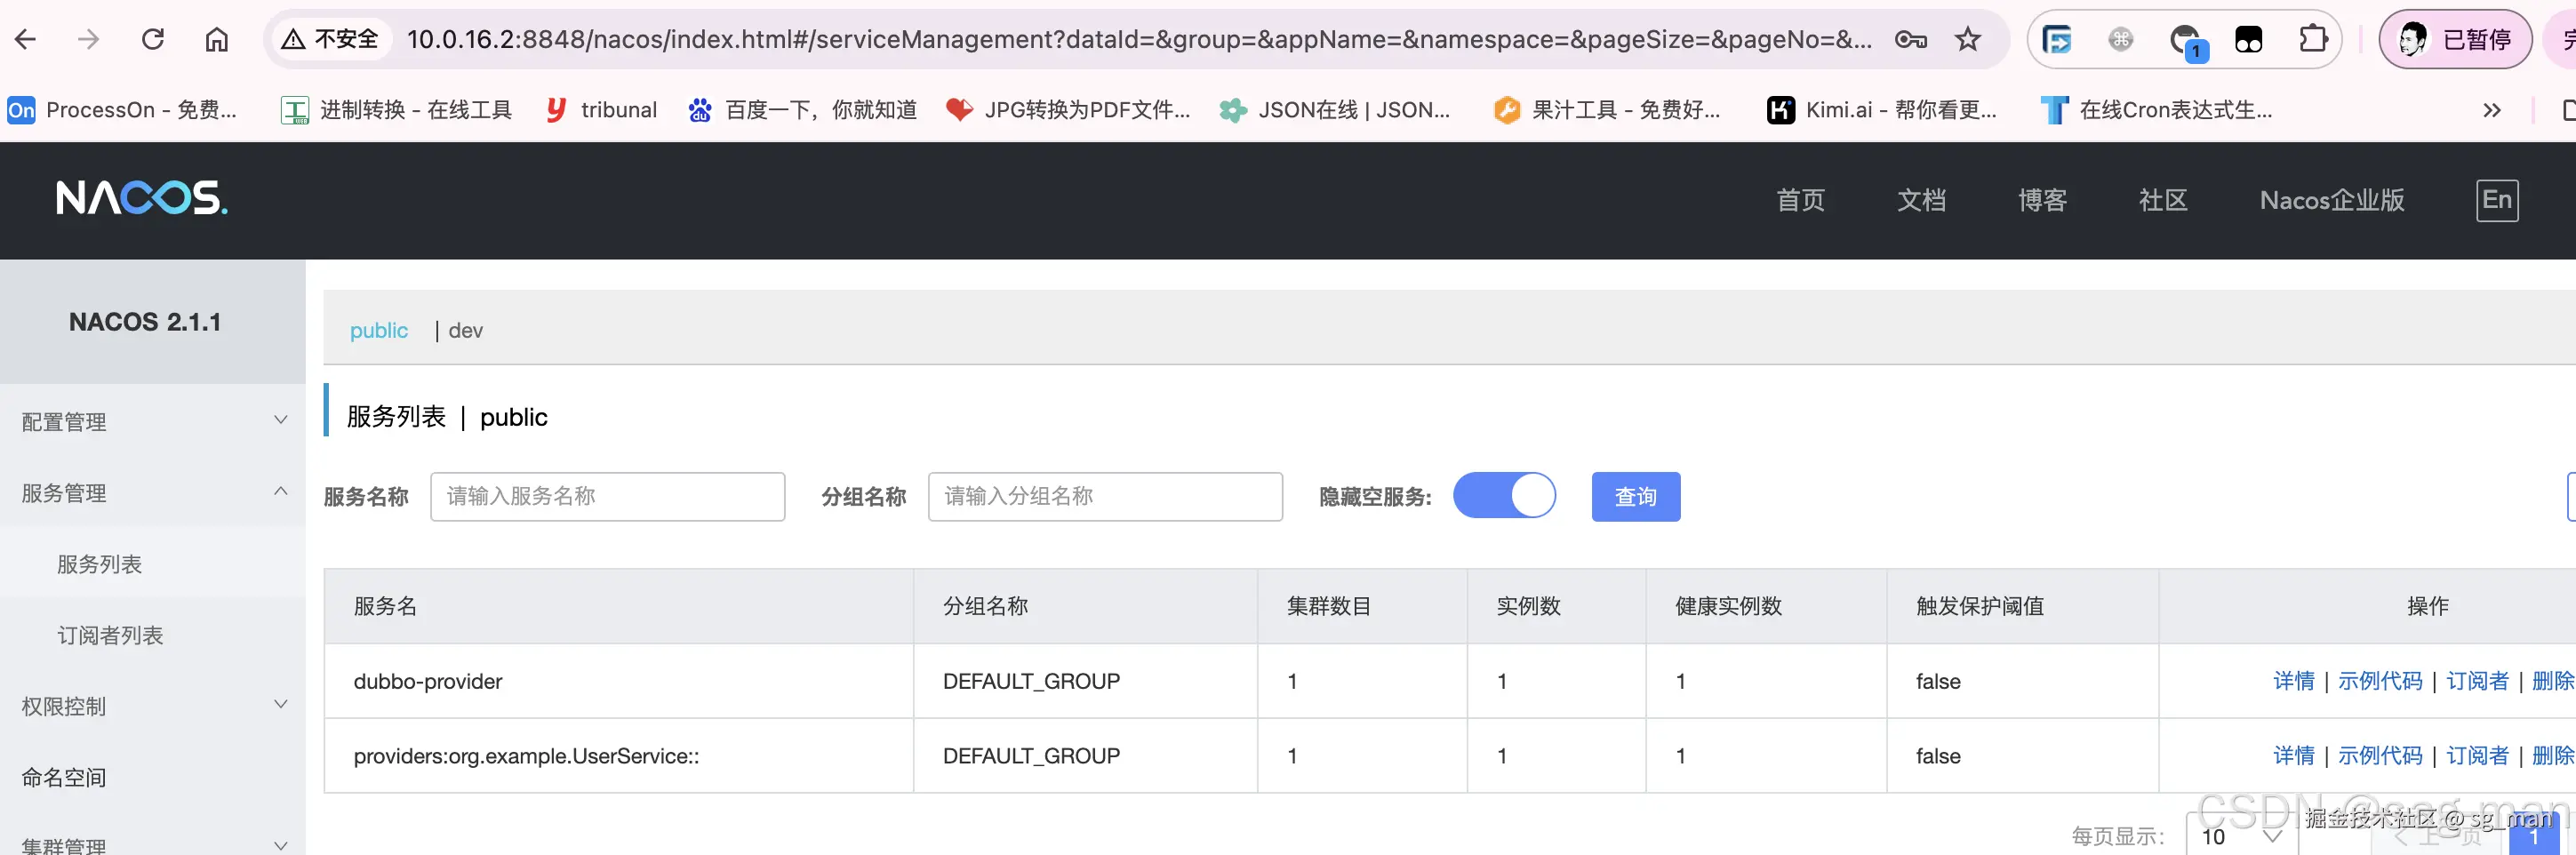Image resolution: width=2576 pixels, height=855 pixels.
Task: Open the 进制转换 - 在线工具 bookmark
Action: 396,110
